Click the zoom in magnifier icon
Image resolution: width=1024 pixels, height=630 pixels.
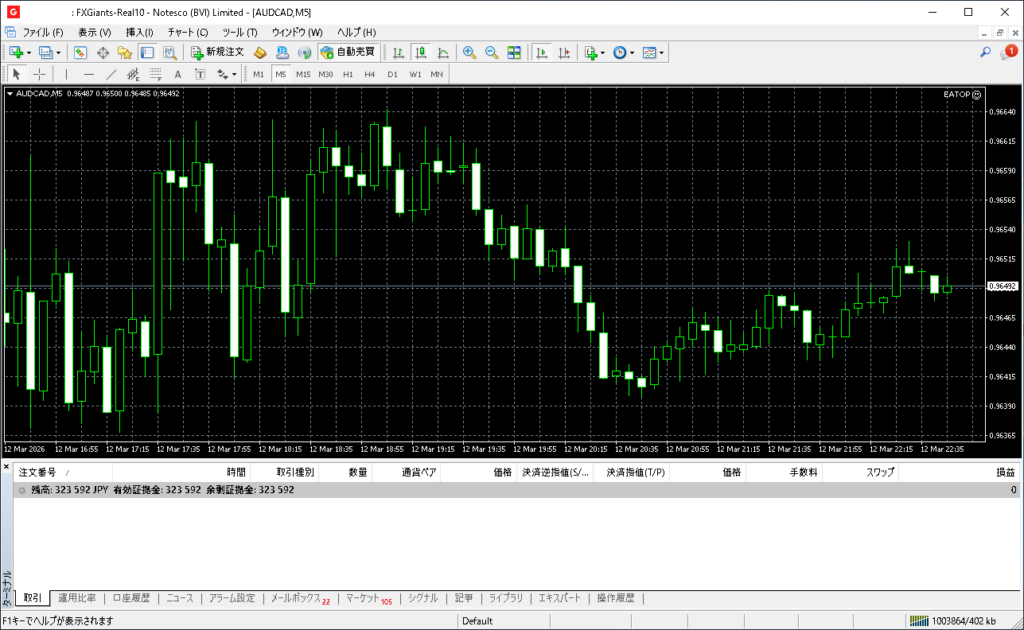tap(468, 52)
